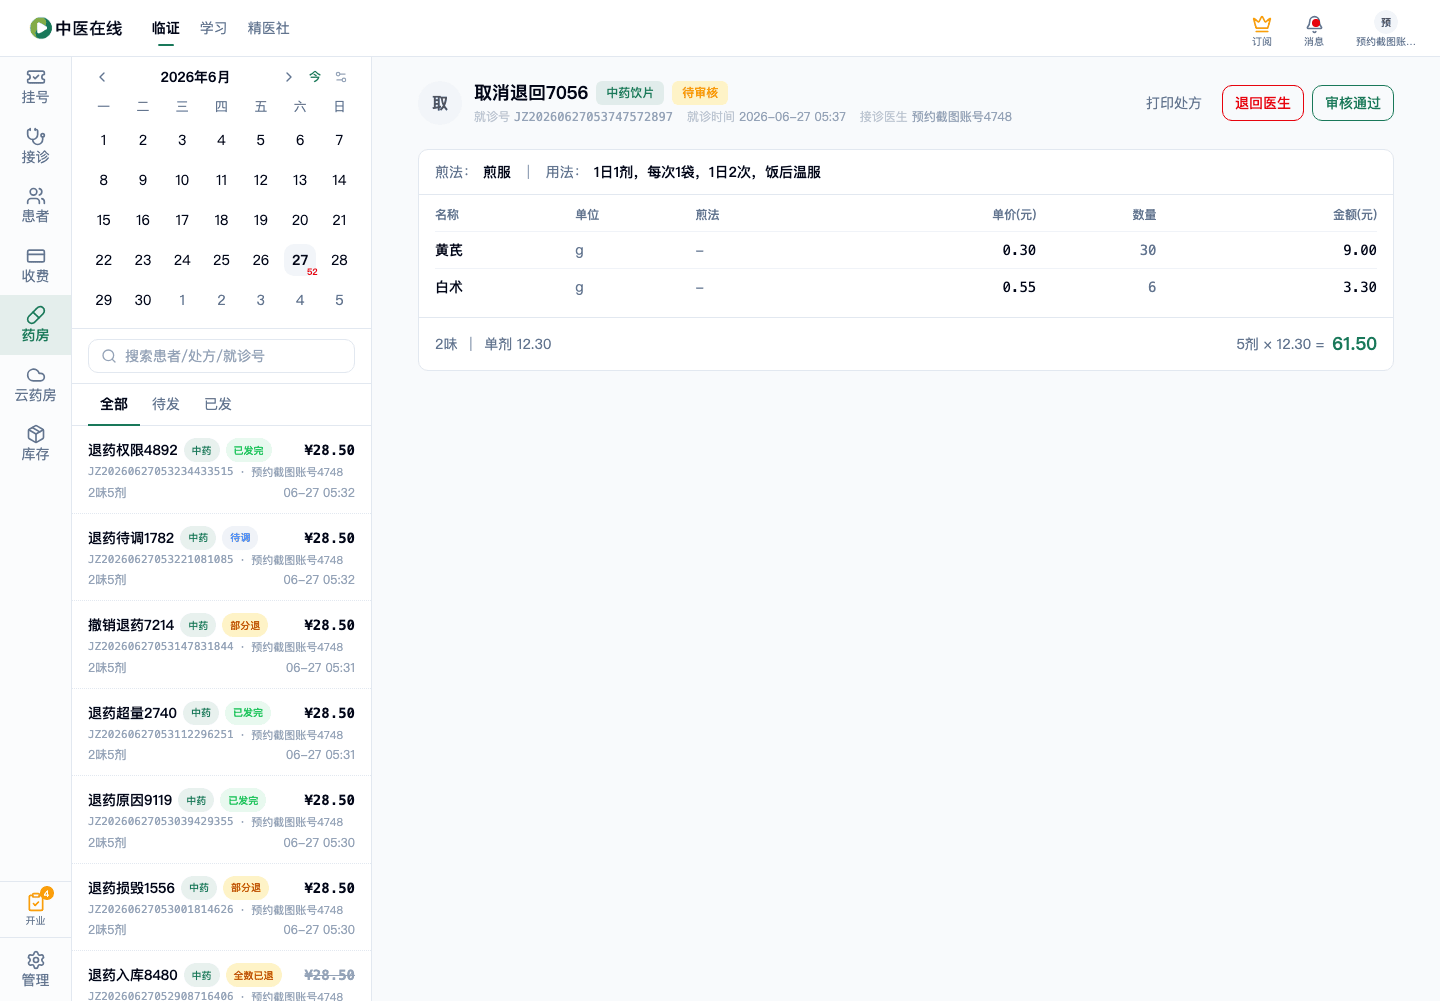Select June 30 in the calendar

click(143, 300)
